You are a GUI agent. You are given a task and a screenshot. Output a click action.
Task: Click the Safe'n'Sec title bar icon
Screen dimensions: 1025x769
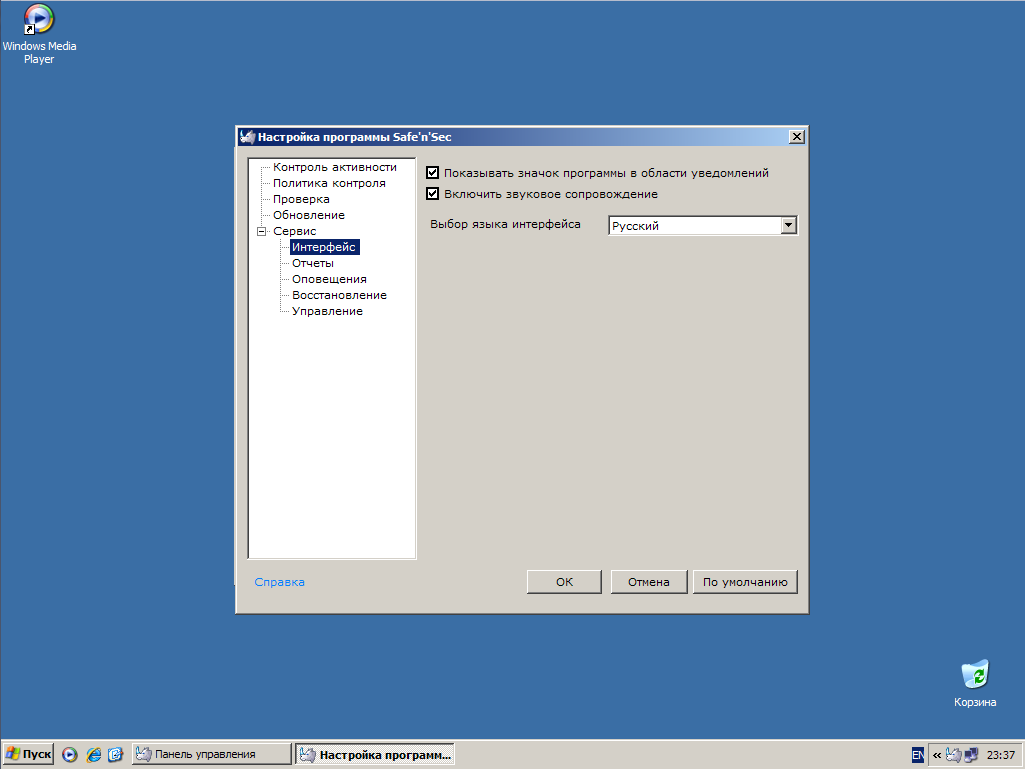(x=247, y=137)
